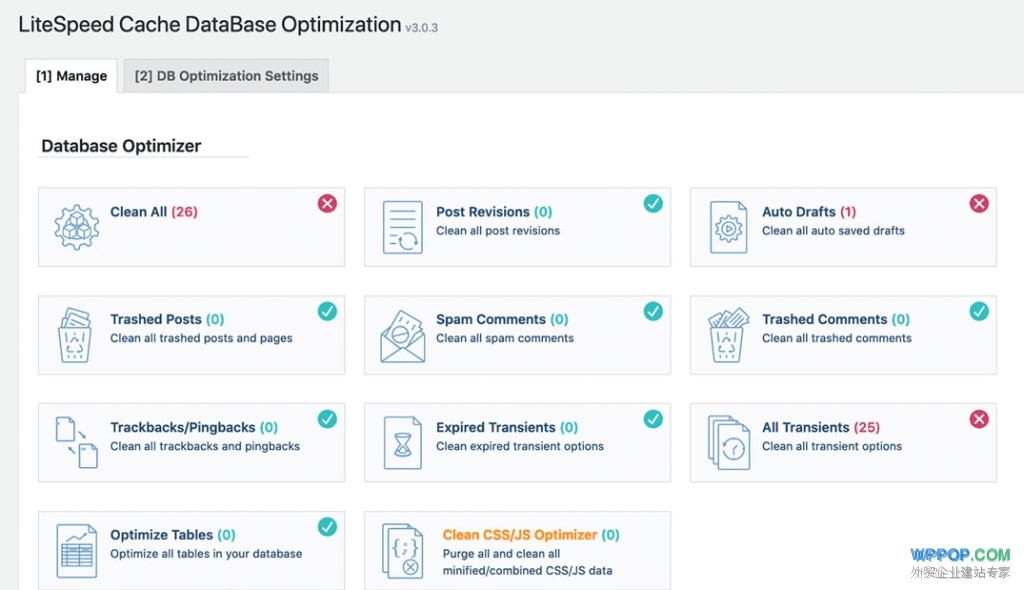Click the orange Clean CSS/JS Optimizer link

point(520,535)
